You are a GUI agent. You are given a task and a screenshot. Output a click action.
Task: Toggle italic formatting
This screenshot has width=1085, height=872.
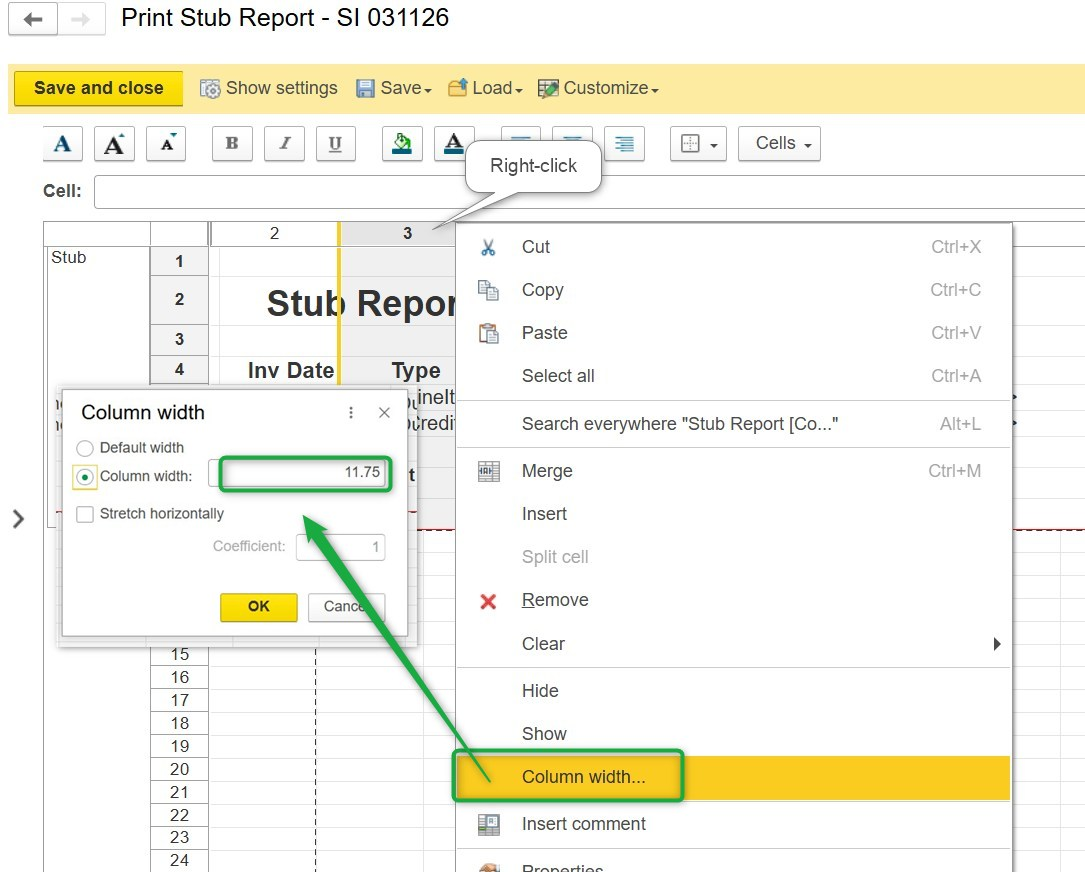284,144
